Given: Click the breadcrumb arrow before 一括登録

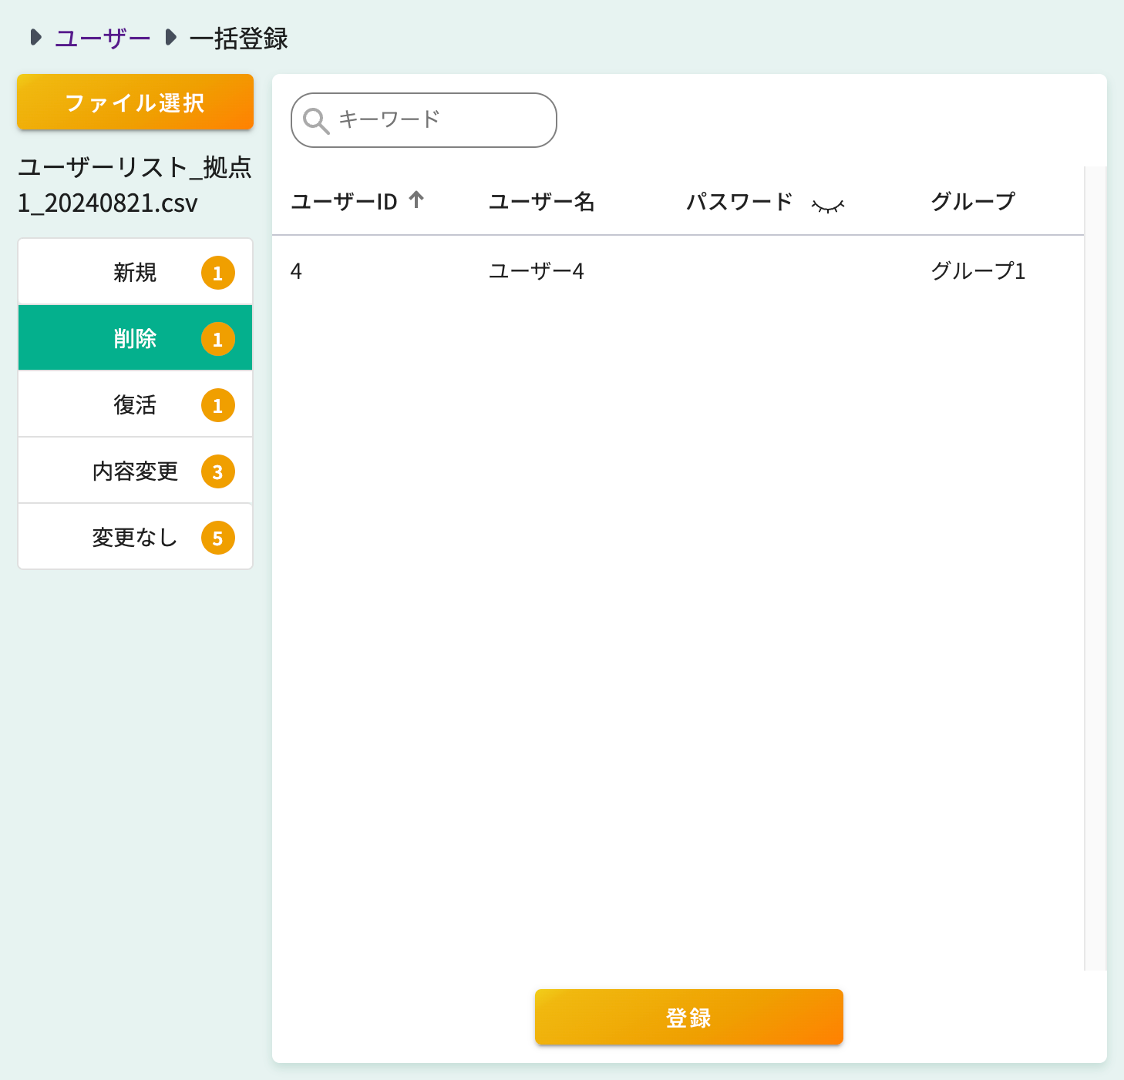Looking at the screenshot, I should (169, 35).
